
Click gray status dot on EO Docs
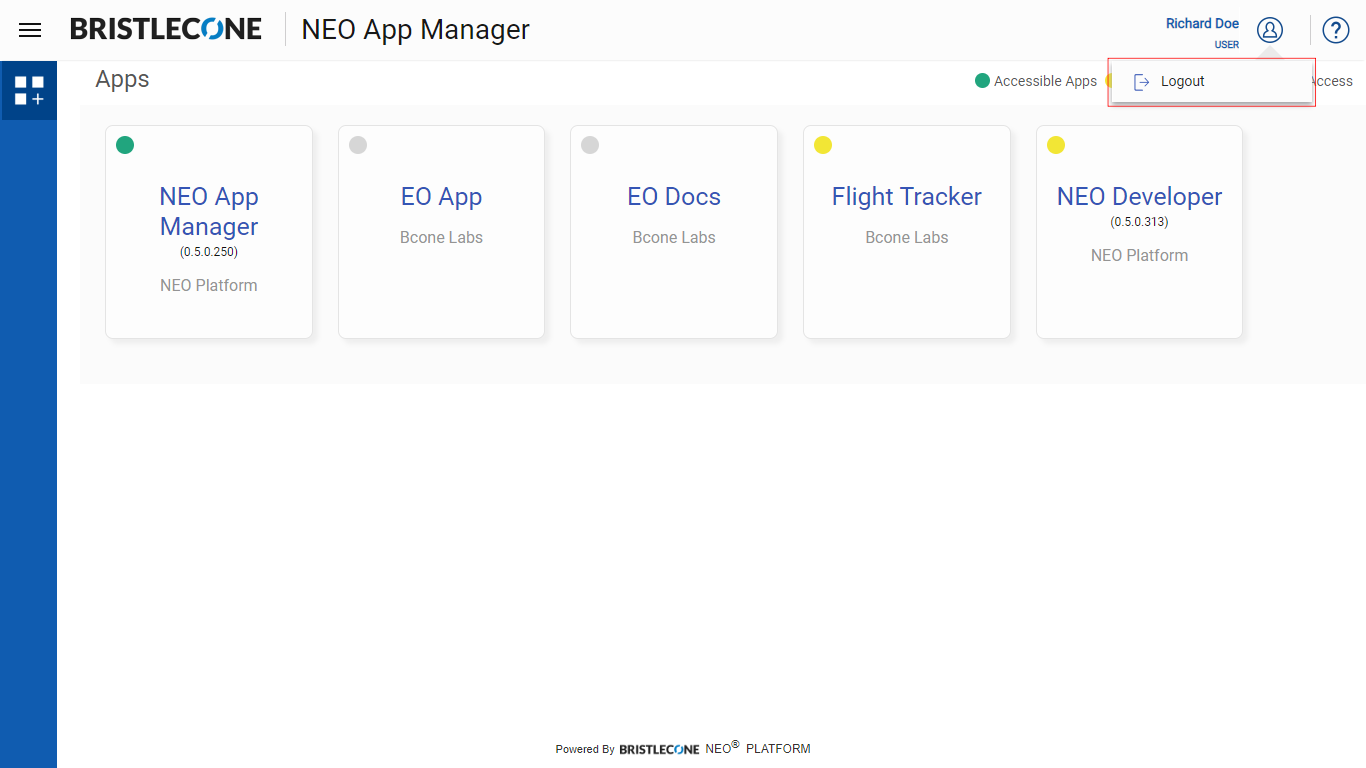point(590,145)
